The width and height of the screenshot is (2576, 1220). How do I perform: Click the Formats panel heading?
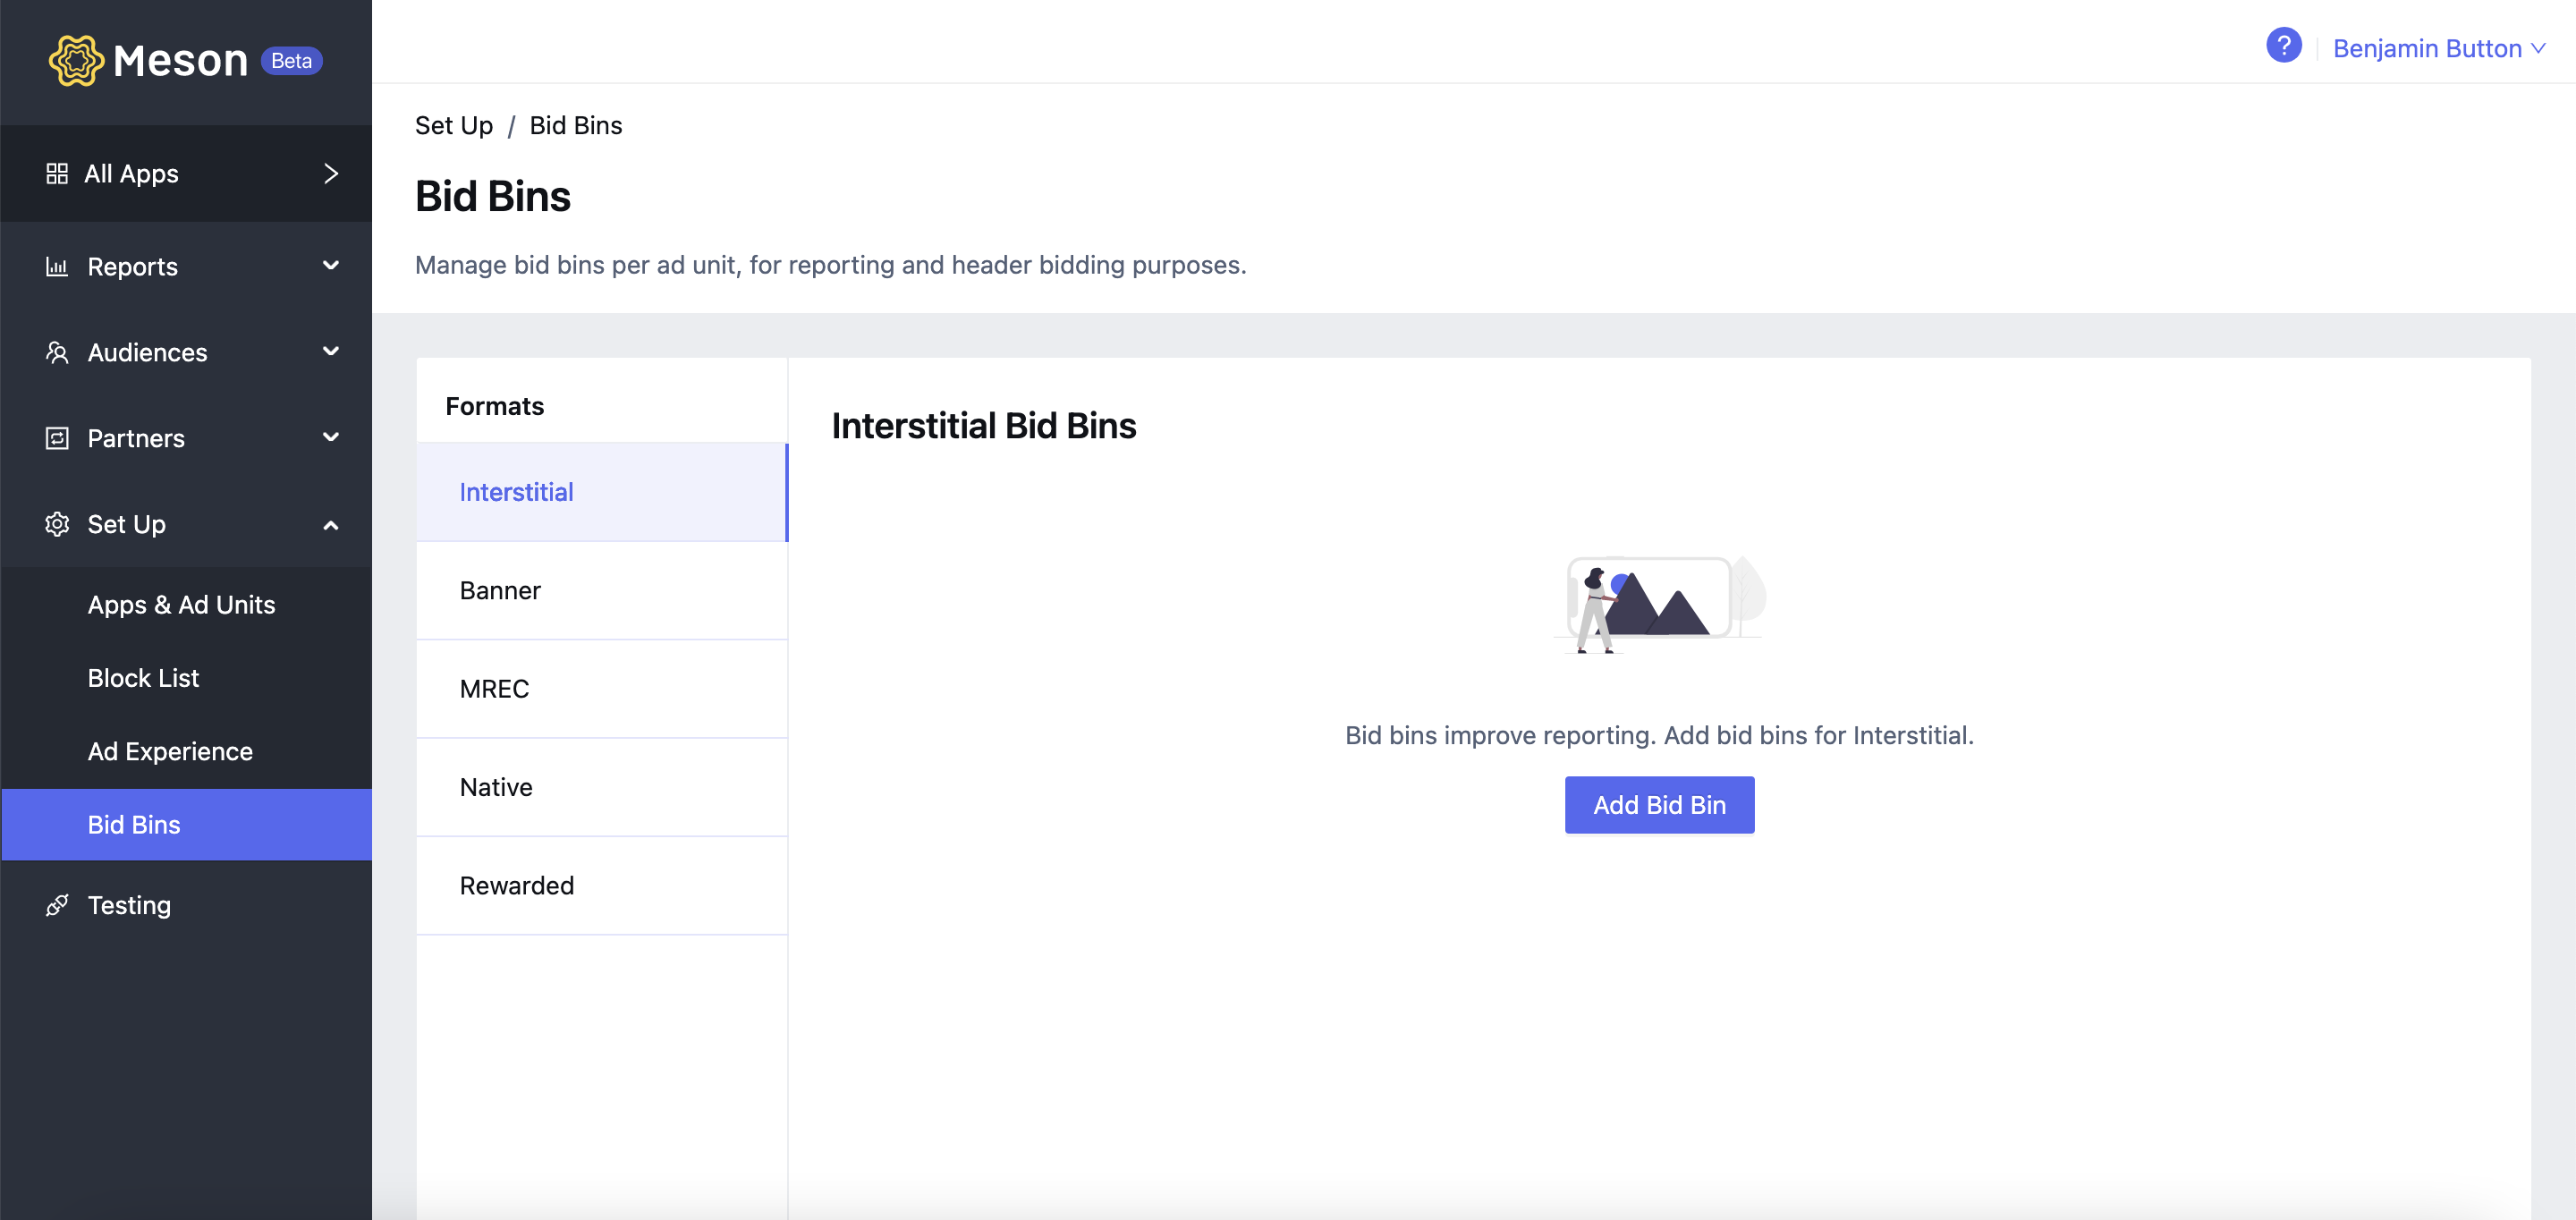(x=494, y=406)
